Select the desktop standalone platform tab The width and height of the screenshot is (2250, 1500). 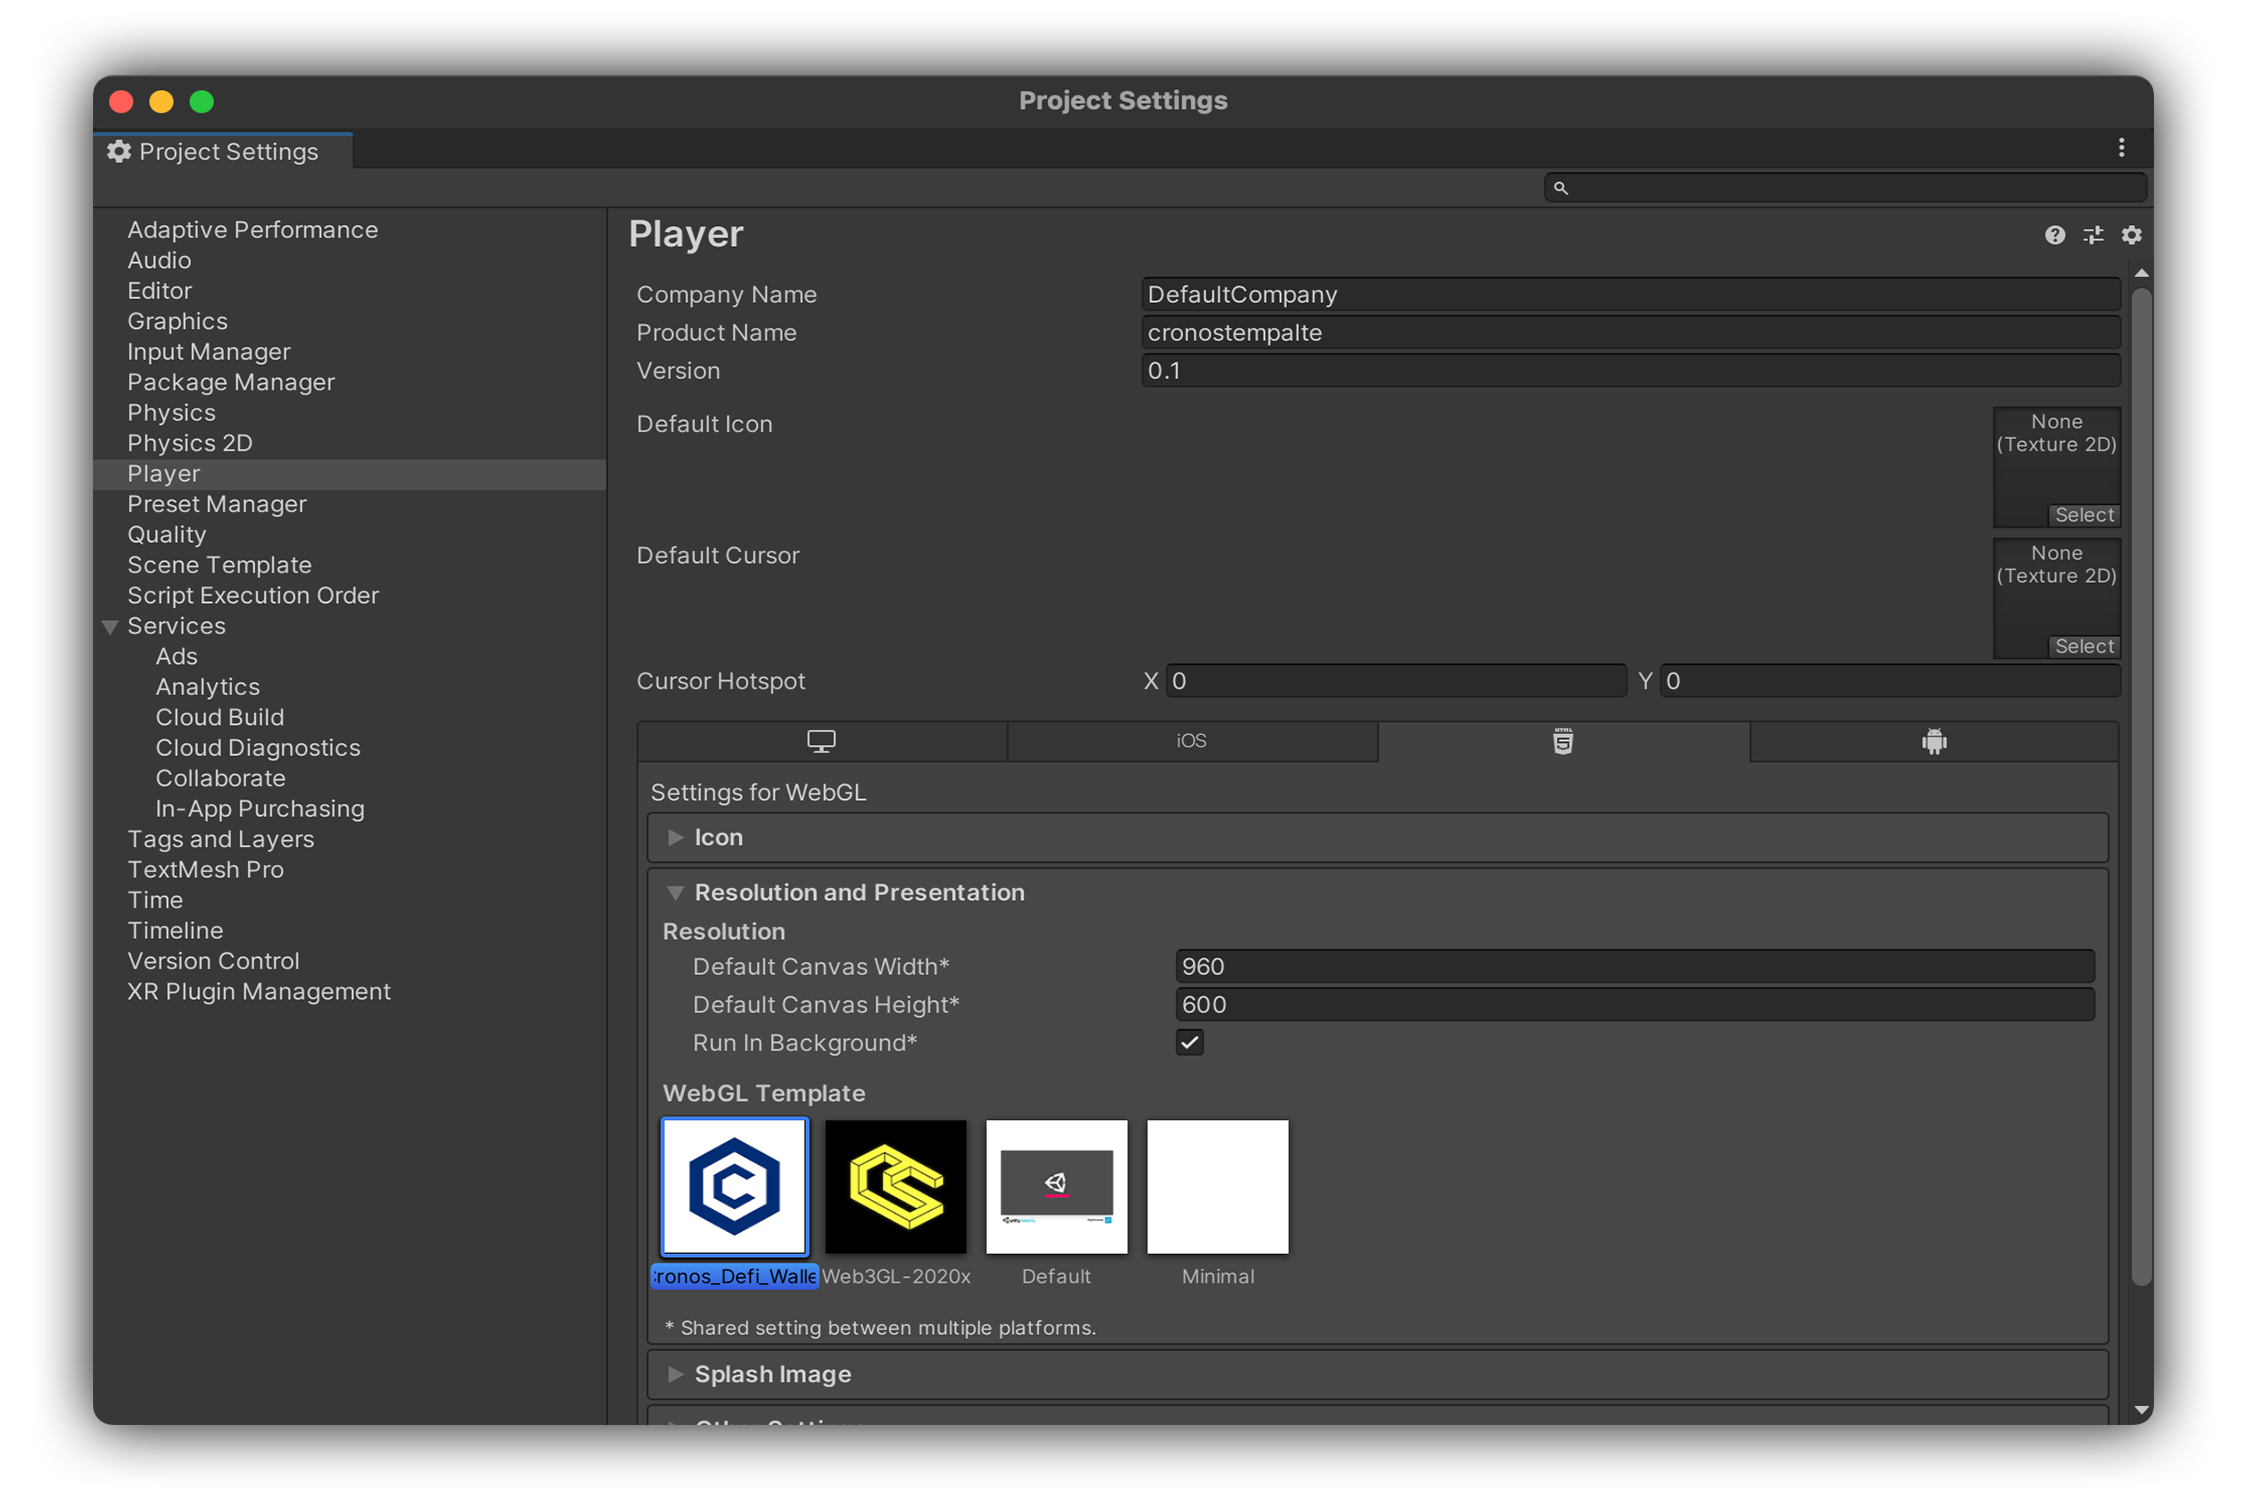(821, 742)
